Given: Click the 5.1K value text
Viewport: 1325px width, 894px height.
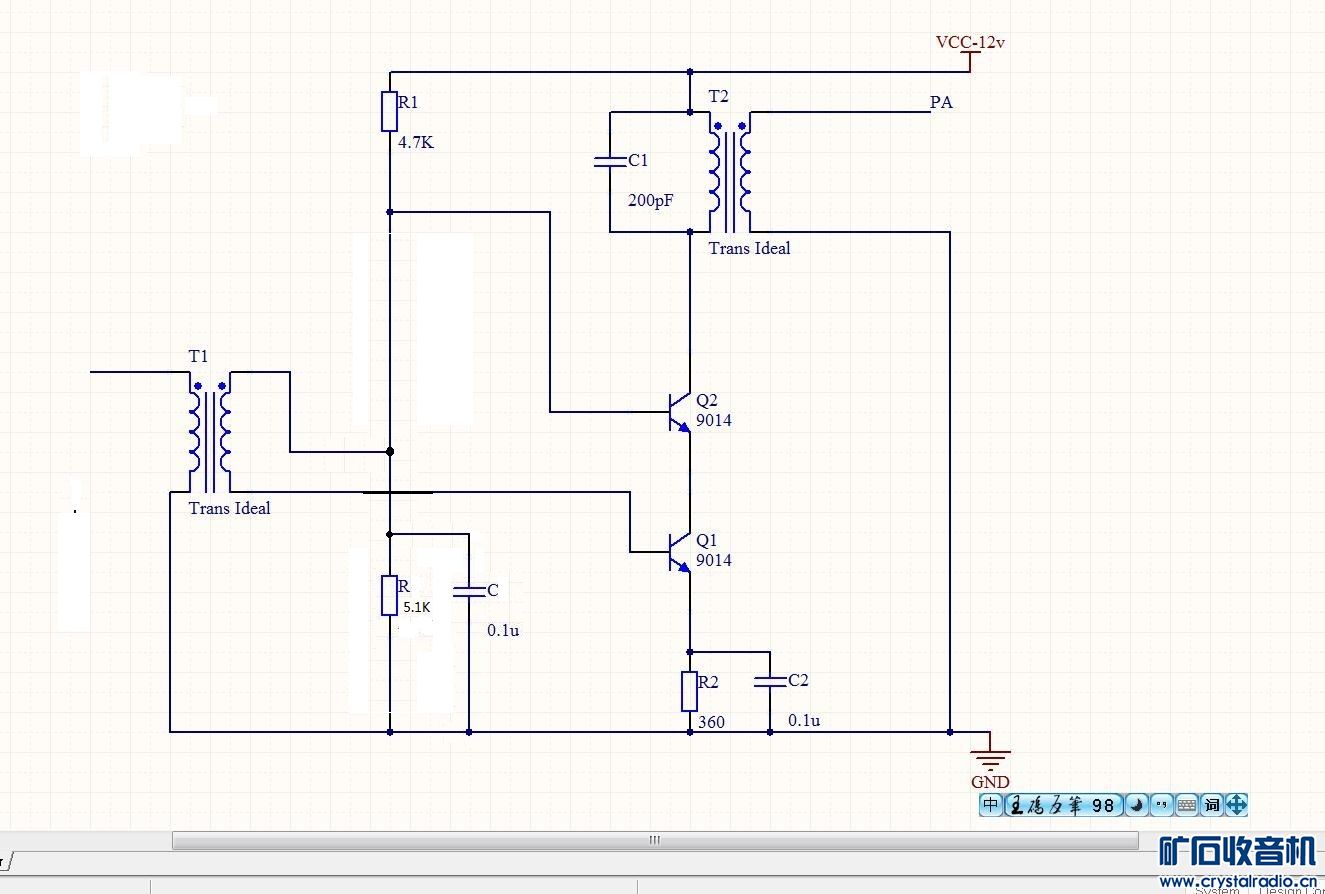Looking at the screenshot, I should pyautogui.click(x=416, y=607).
